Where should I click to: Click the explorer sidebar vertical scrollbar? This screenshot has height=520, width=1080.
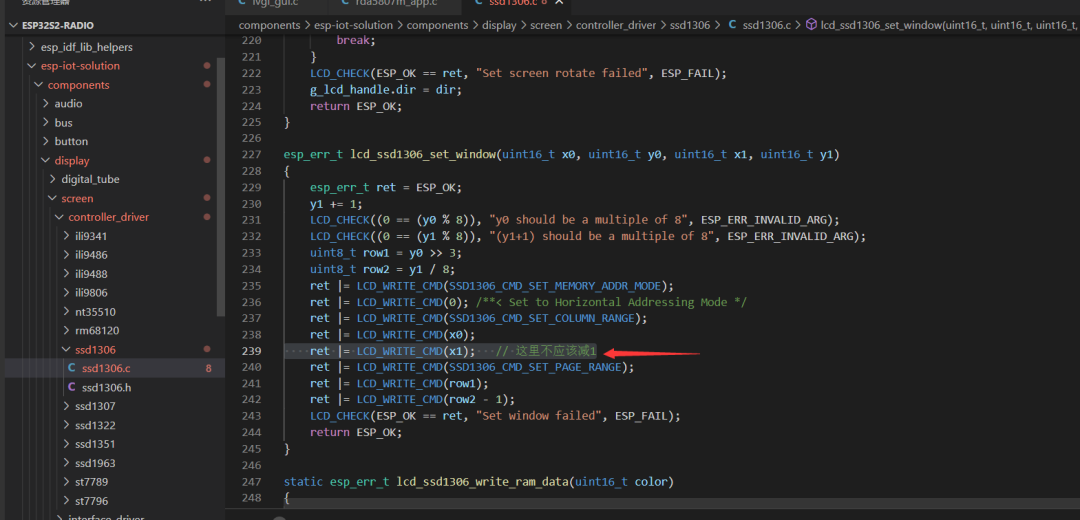[220, 186]
